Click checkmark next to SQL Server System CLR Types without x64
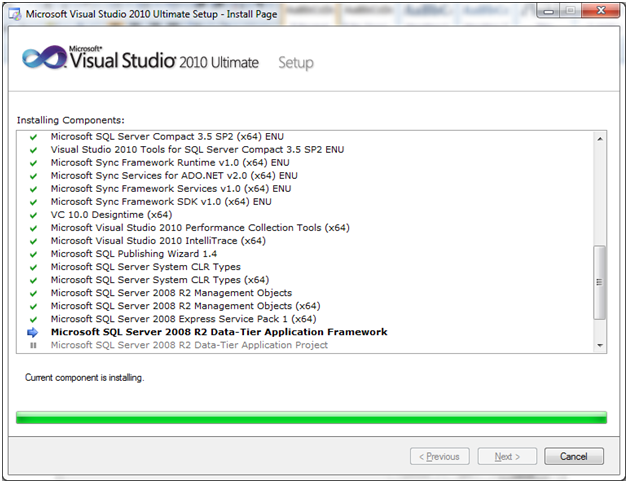The image size is (628, 483). point(33,267)
